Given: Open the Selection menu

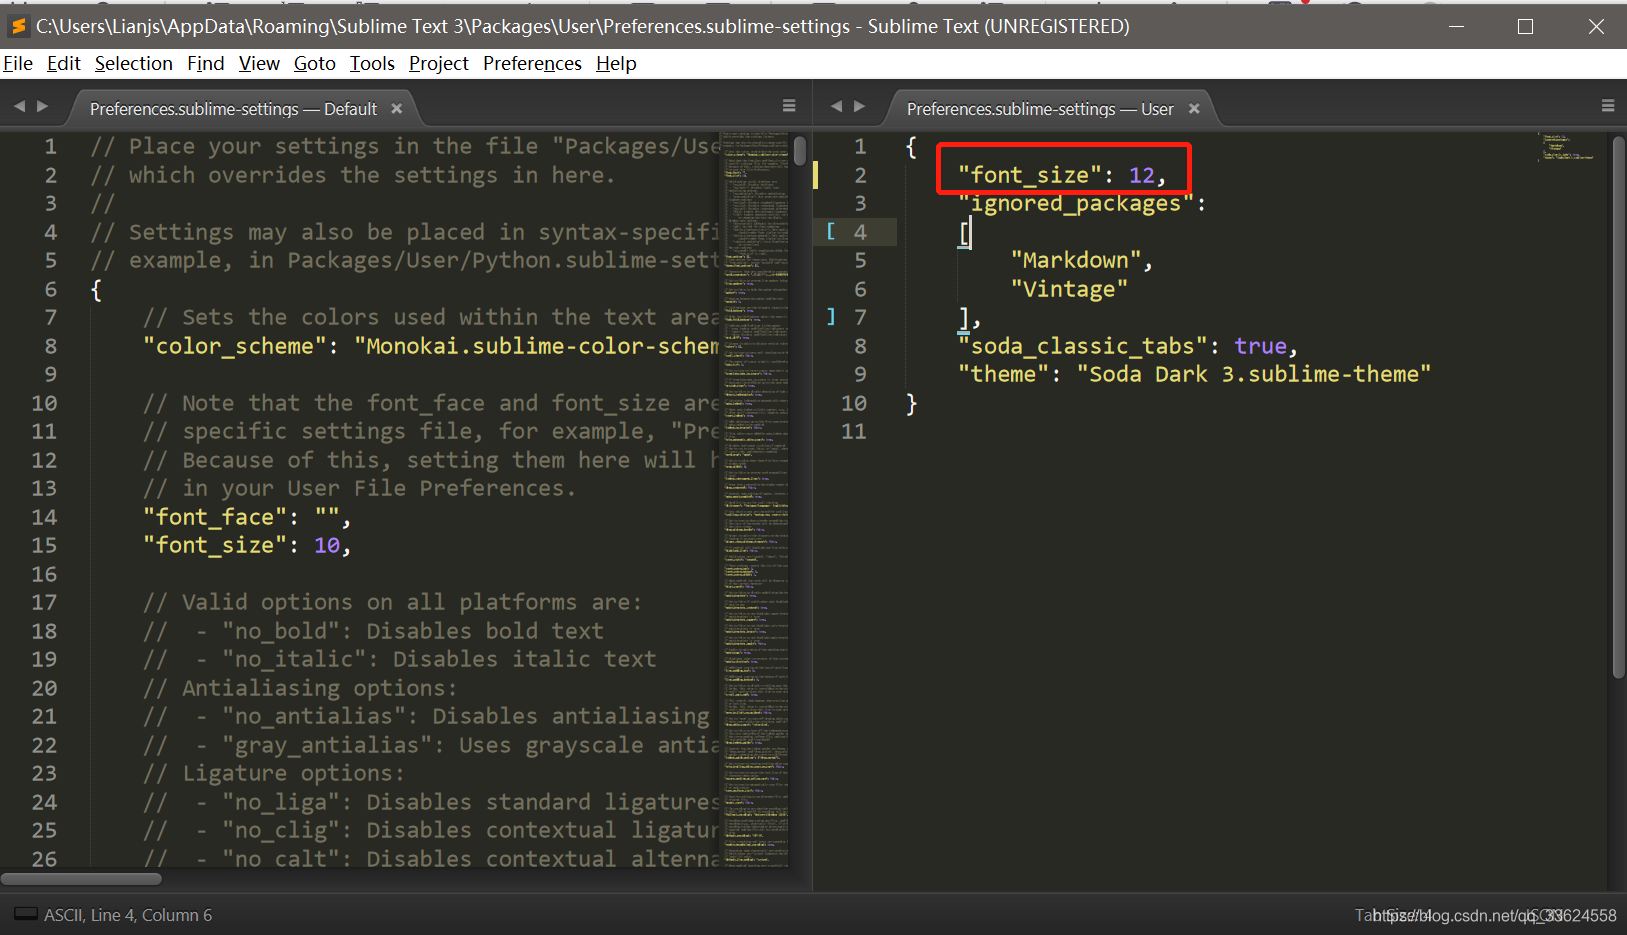Looking at the screenshot, I should (134, 64).
